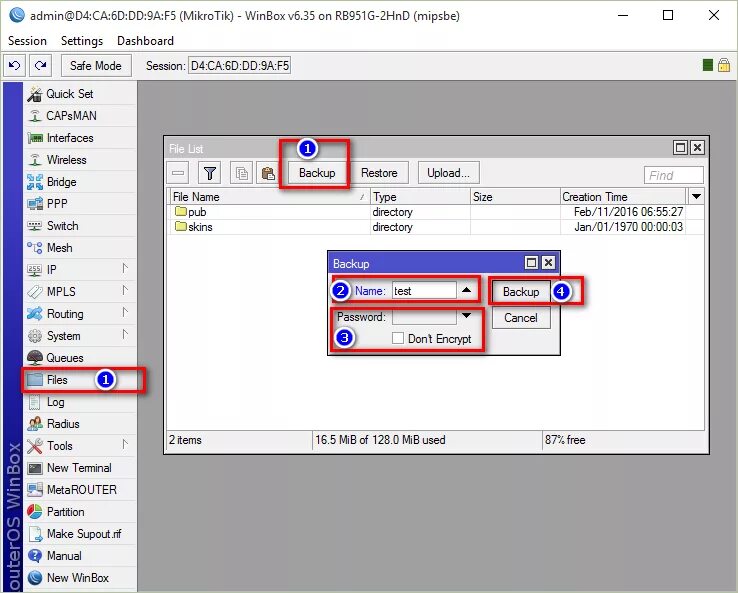Click the Name input field containing test
Image resolution: width=738 pixels, height=593 pixels.
pyautogui.click(x=425, y=291)
